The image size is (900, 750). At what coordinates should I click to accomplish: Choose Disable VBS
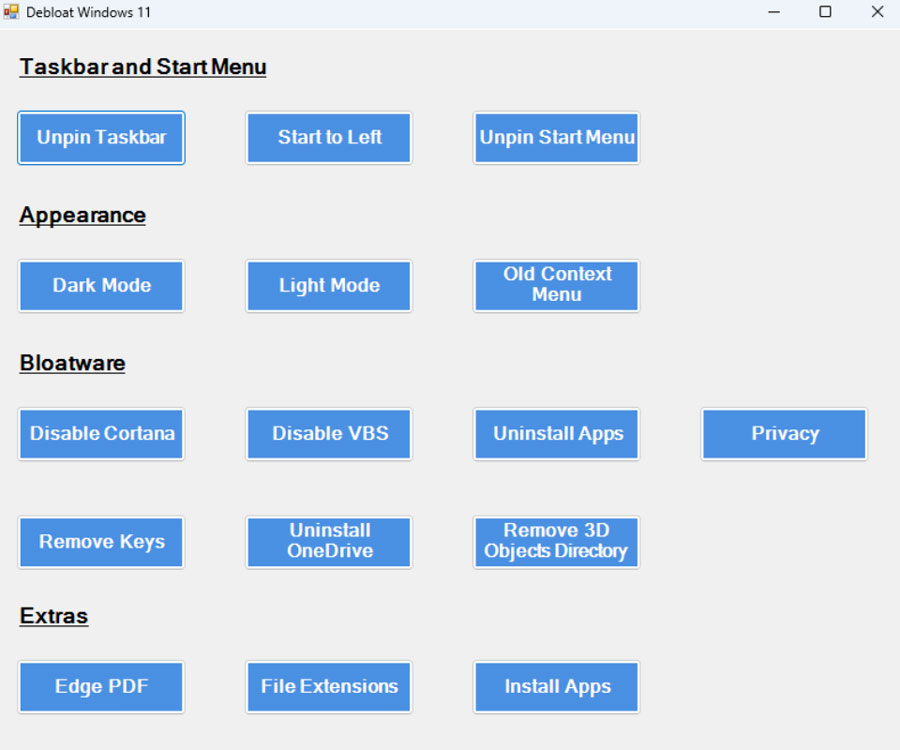(x=329, y=434)
